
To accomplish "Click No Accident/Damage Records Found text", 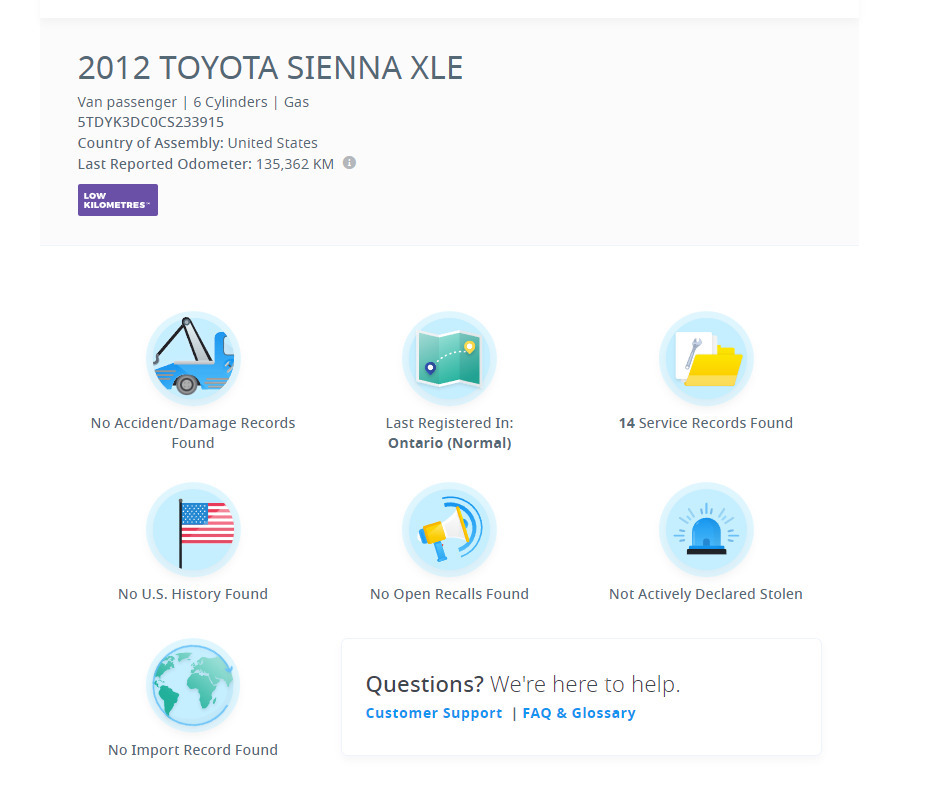I will coord(193,432).
